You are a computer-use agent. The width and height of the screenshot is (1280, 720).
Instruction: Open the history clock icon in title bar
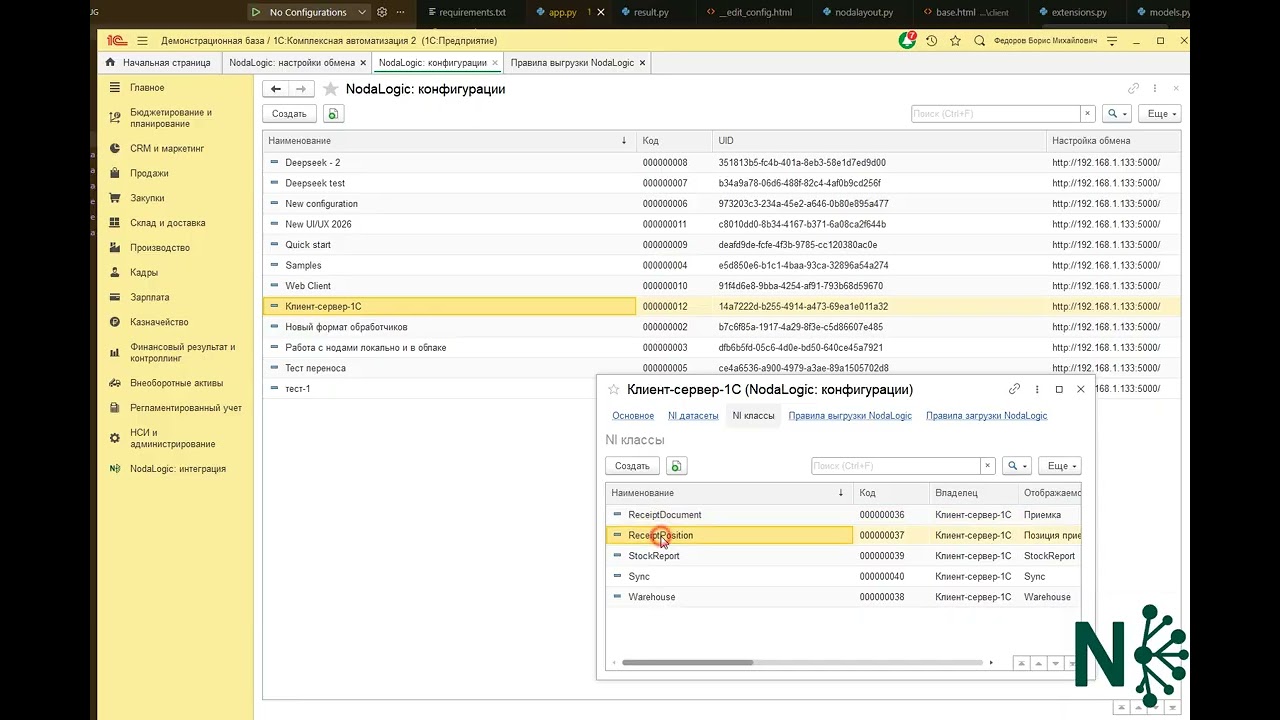click(932, 41)
